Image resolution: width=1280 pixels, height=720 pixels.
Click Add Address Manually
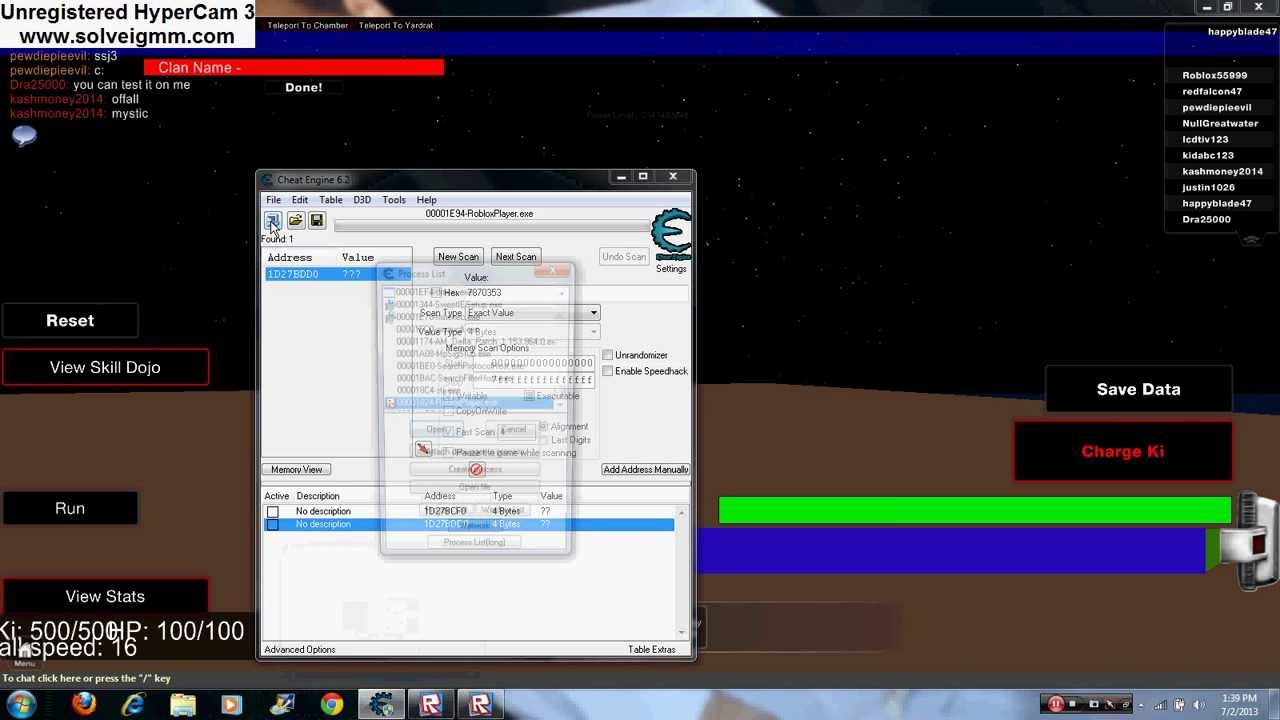point(645,470)
